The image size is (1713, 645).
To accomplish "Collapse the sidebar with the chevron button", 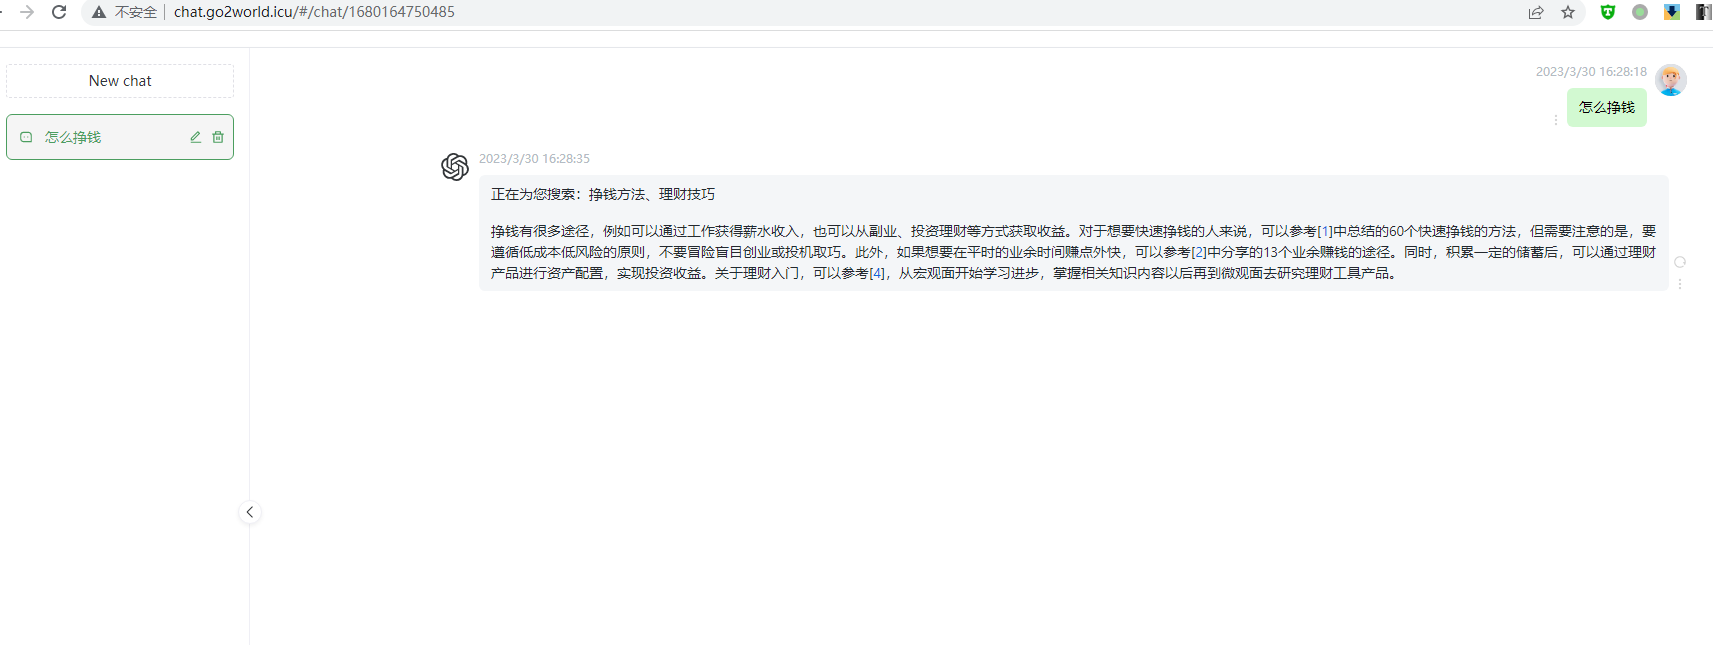I will (x=250, y=512).
